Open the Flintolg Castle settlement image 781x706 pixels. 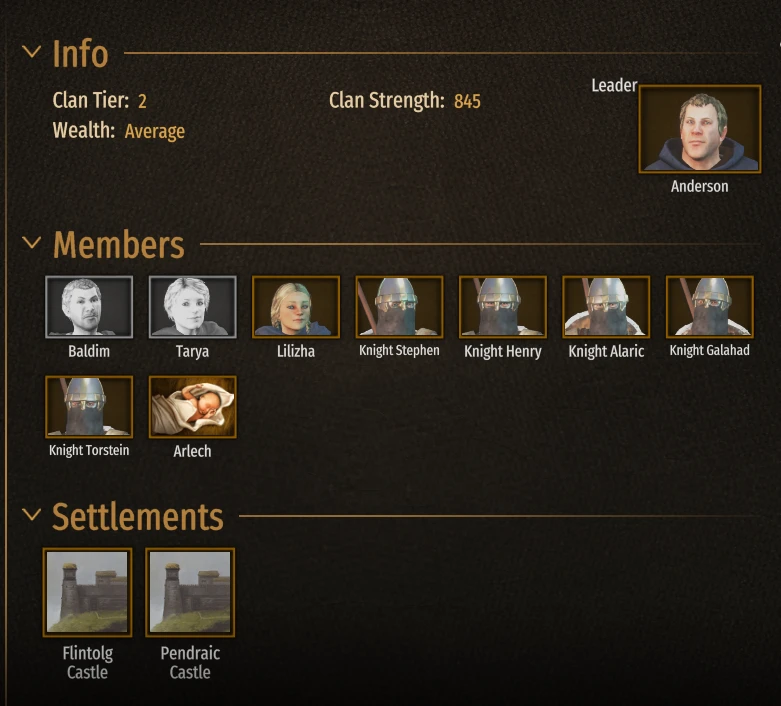(87, 592)
